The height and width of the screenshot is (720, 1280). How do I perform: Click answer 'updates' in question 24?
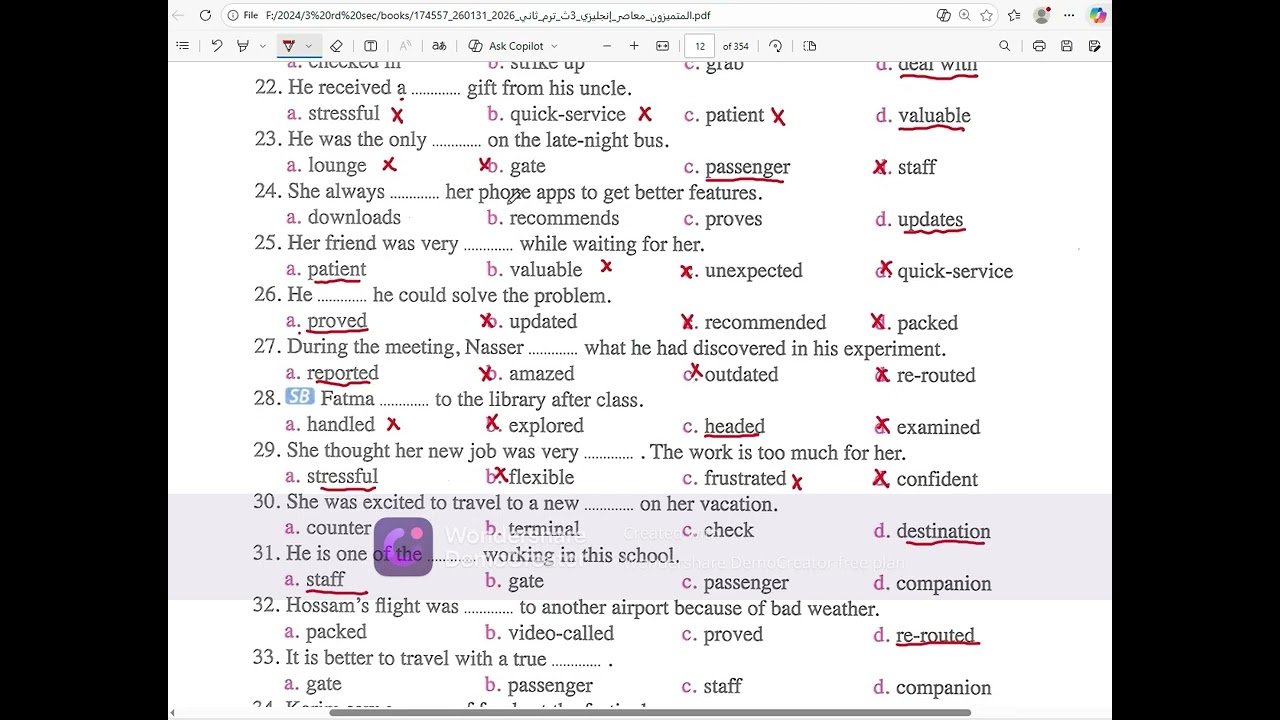point(930,220)
